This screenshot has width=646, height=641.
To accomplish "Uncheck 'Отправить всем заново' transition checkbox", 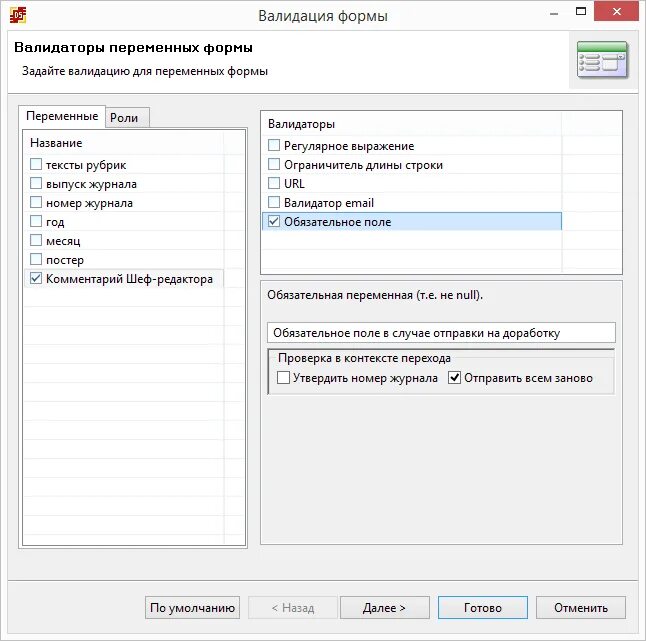I will 454,377.
